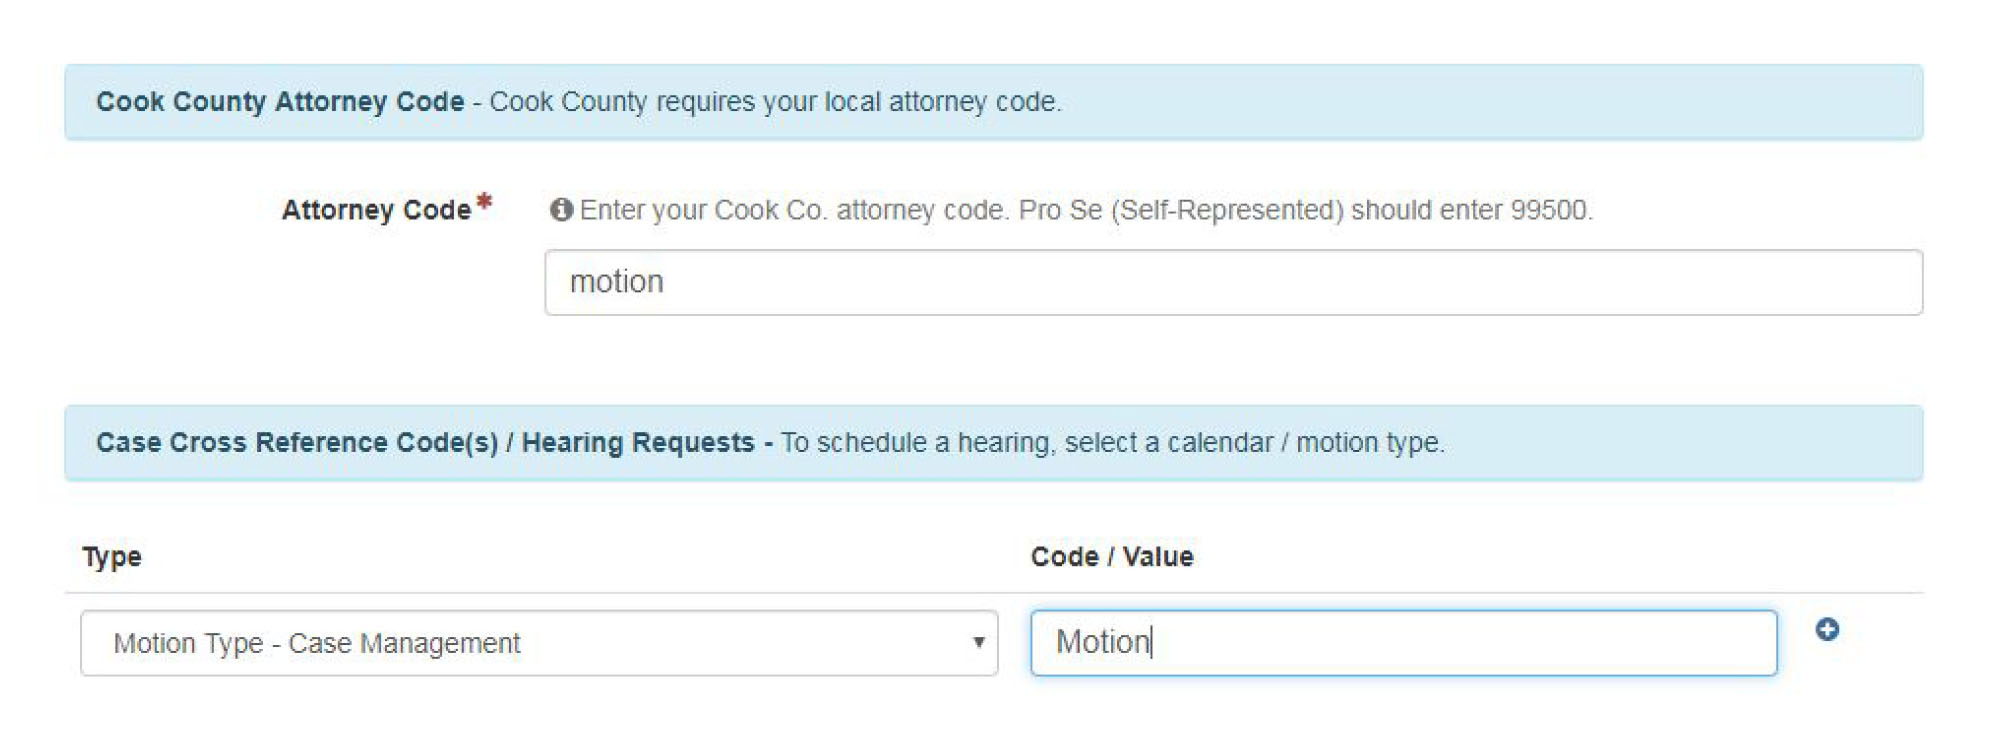
Task: Click the Motion text in the Code / Value box
Action: pos(1103,643)
